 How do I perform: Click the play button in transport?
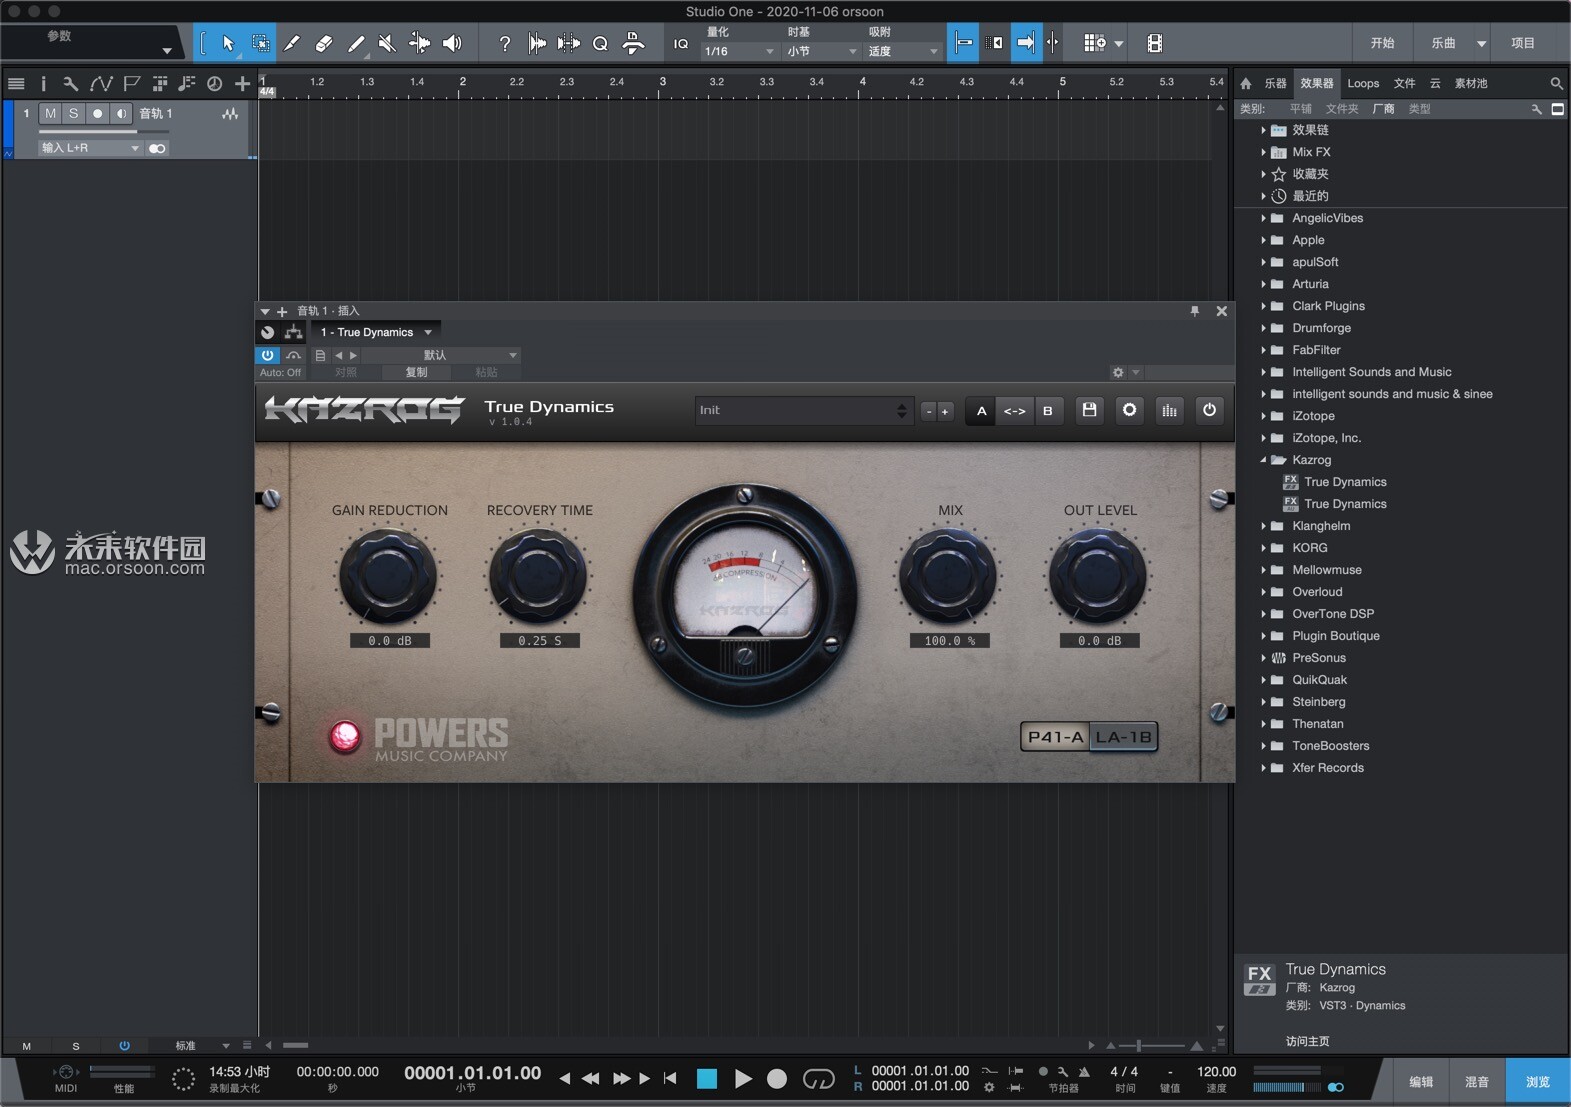pyautogui.click(x=743, y=1079)
